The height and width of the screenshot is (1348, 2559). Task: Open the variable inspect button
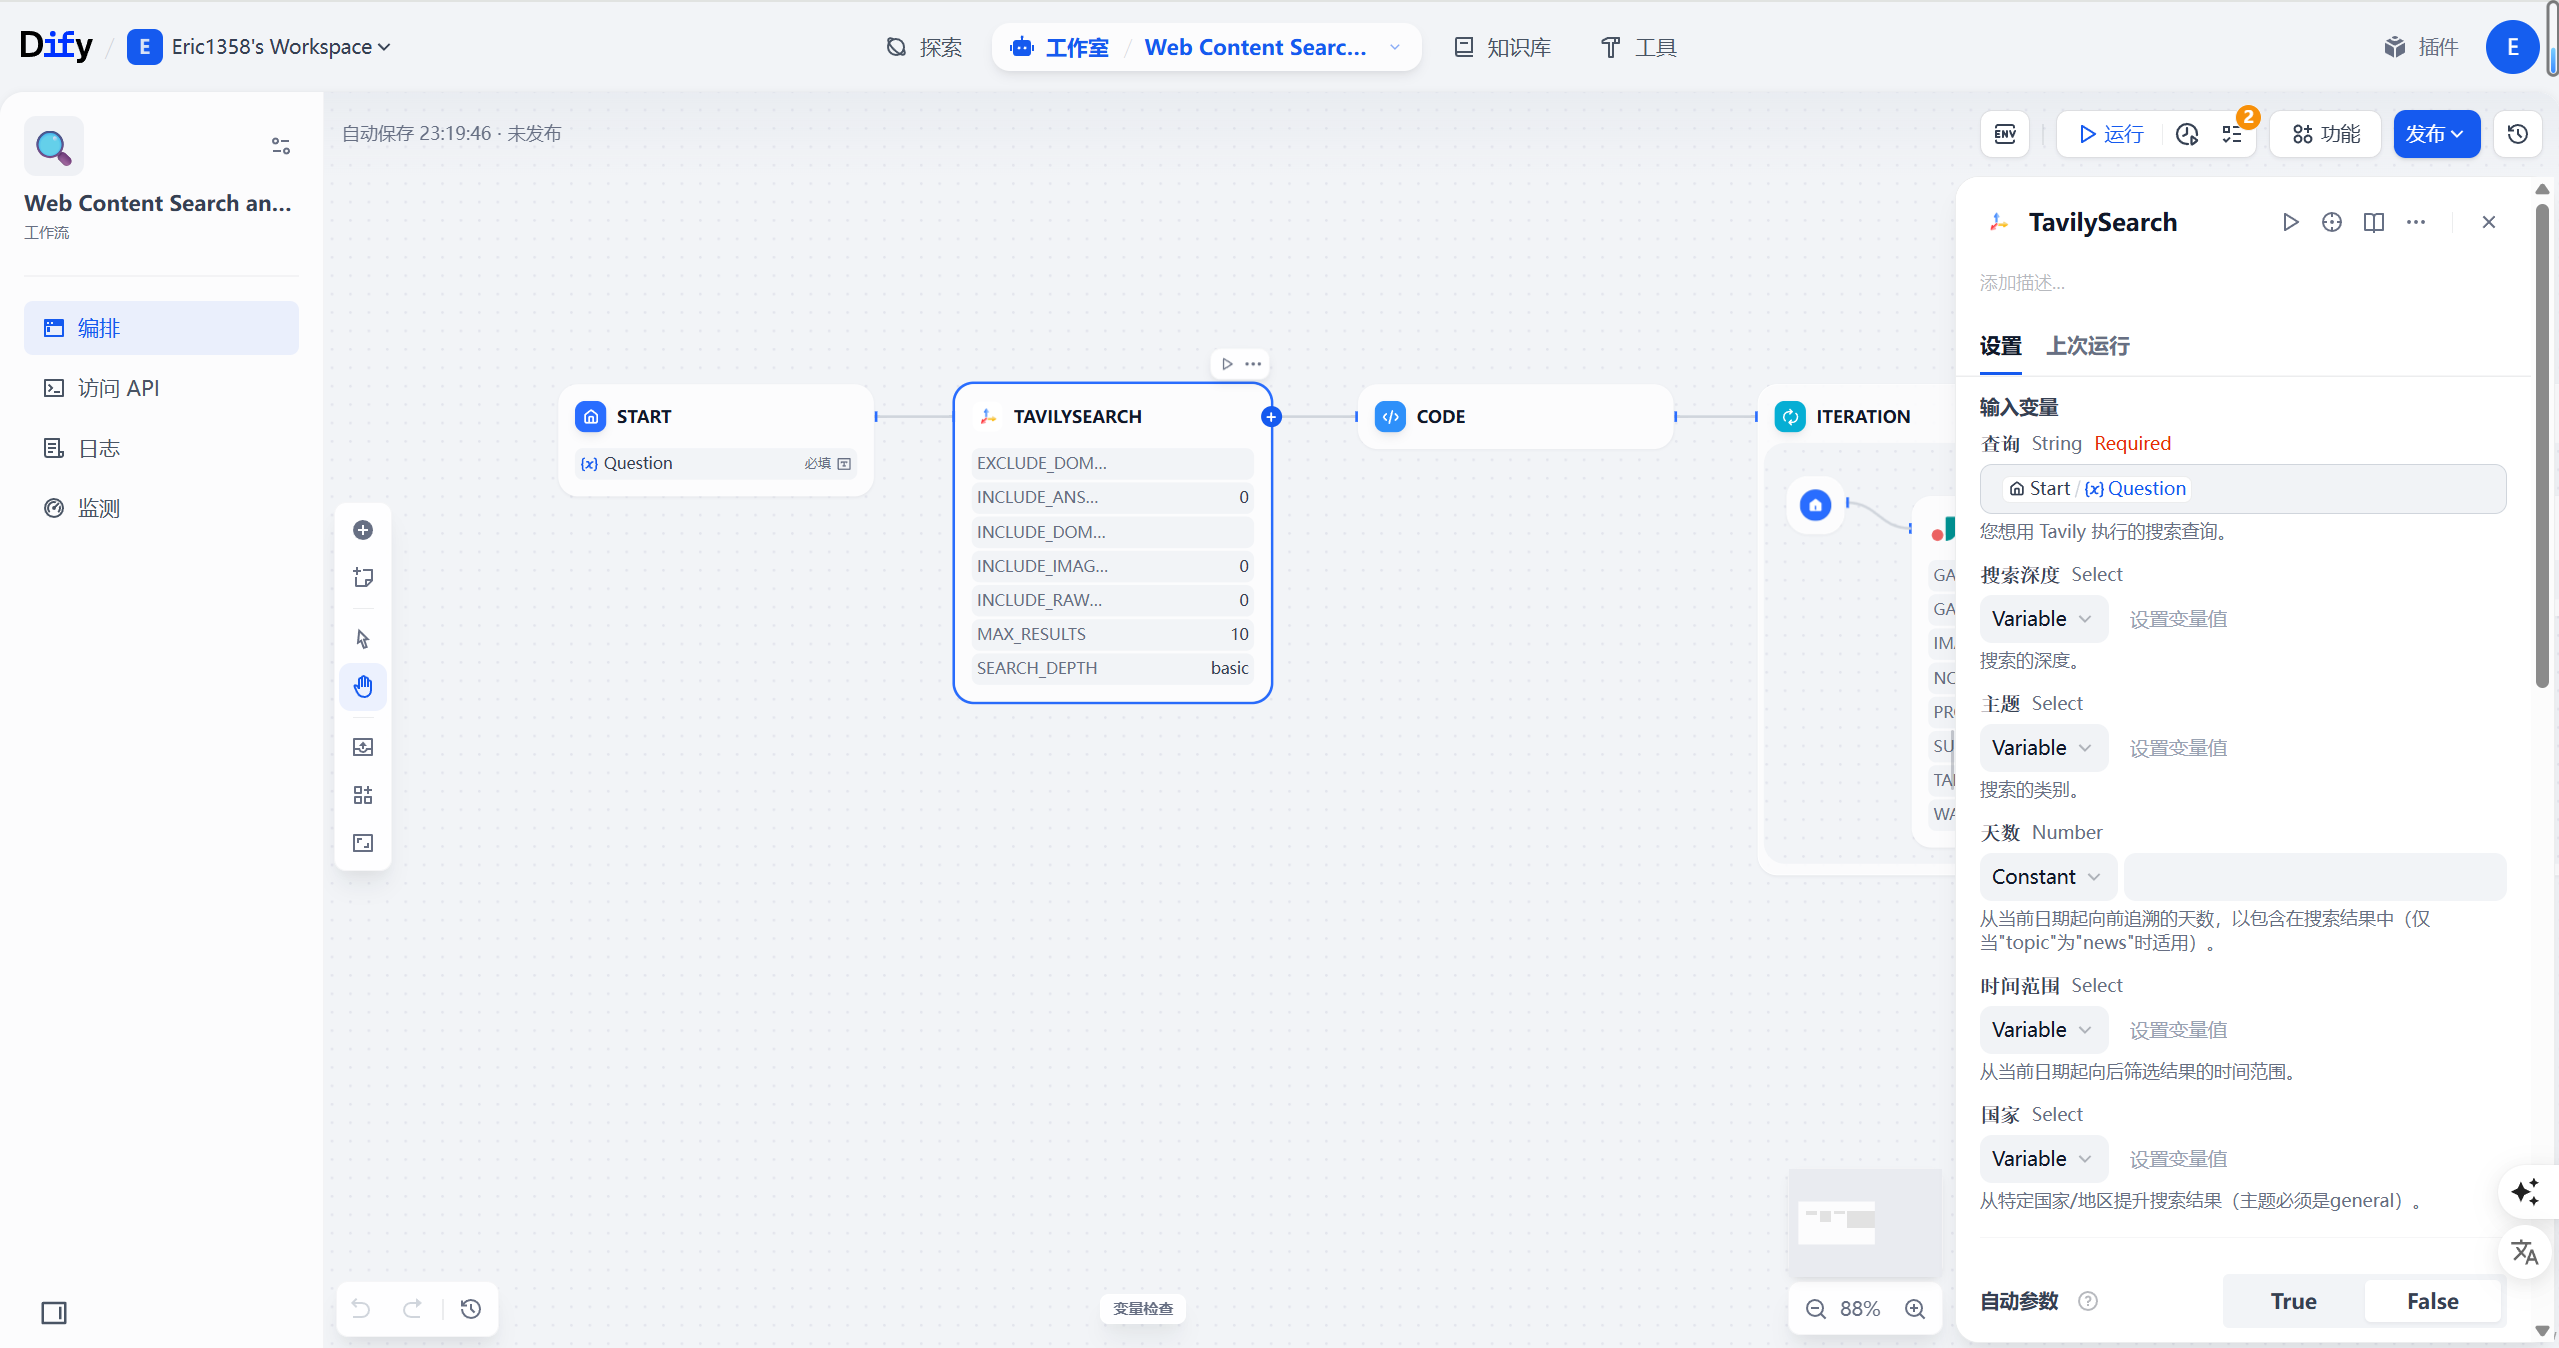pos(1142,1309)
